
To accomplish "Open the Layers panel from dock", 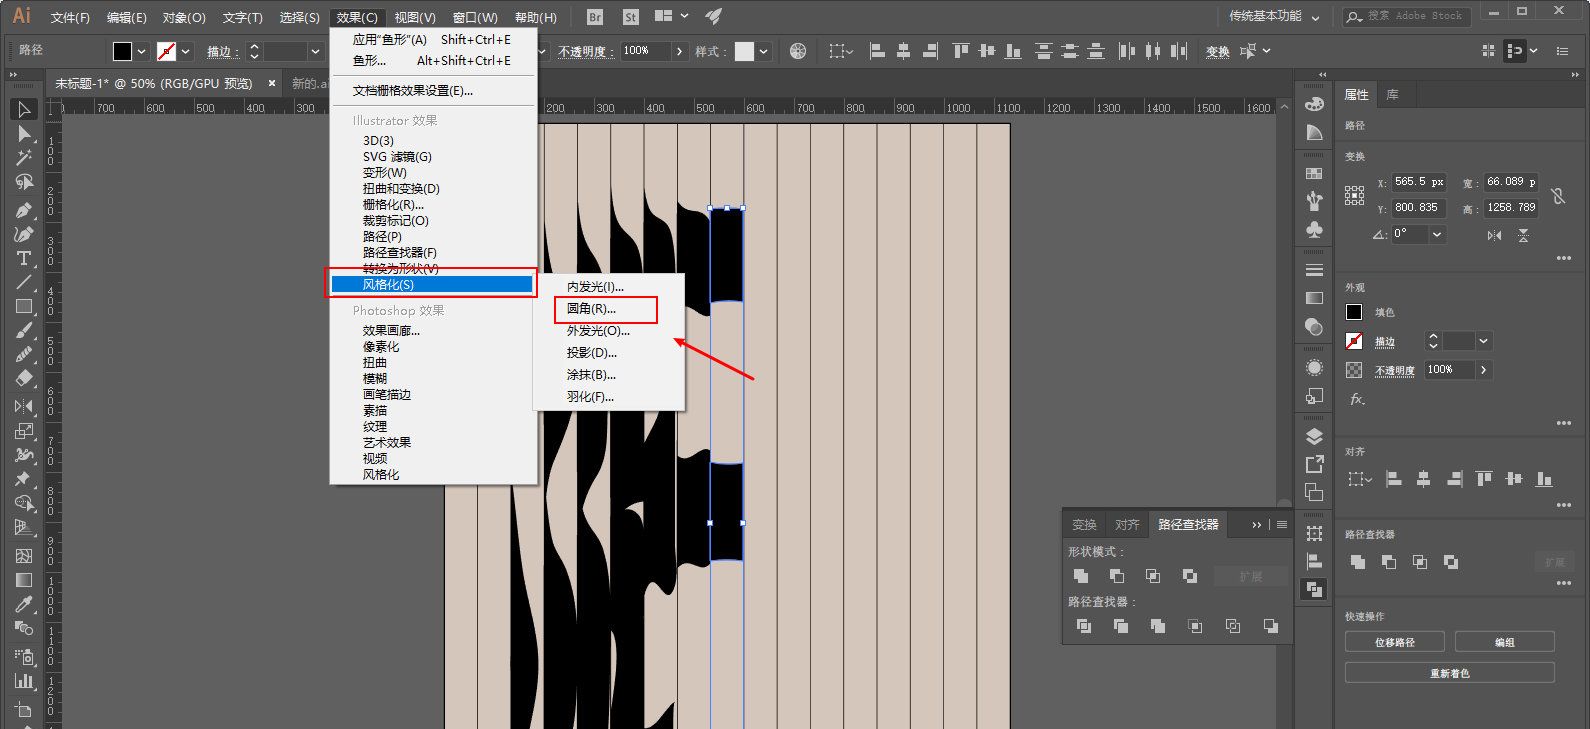I will pos(1314,436).
